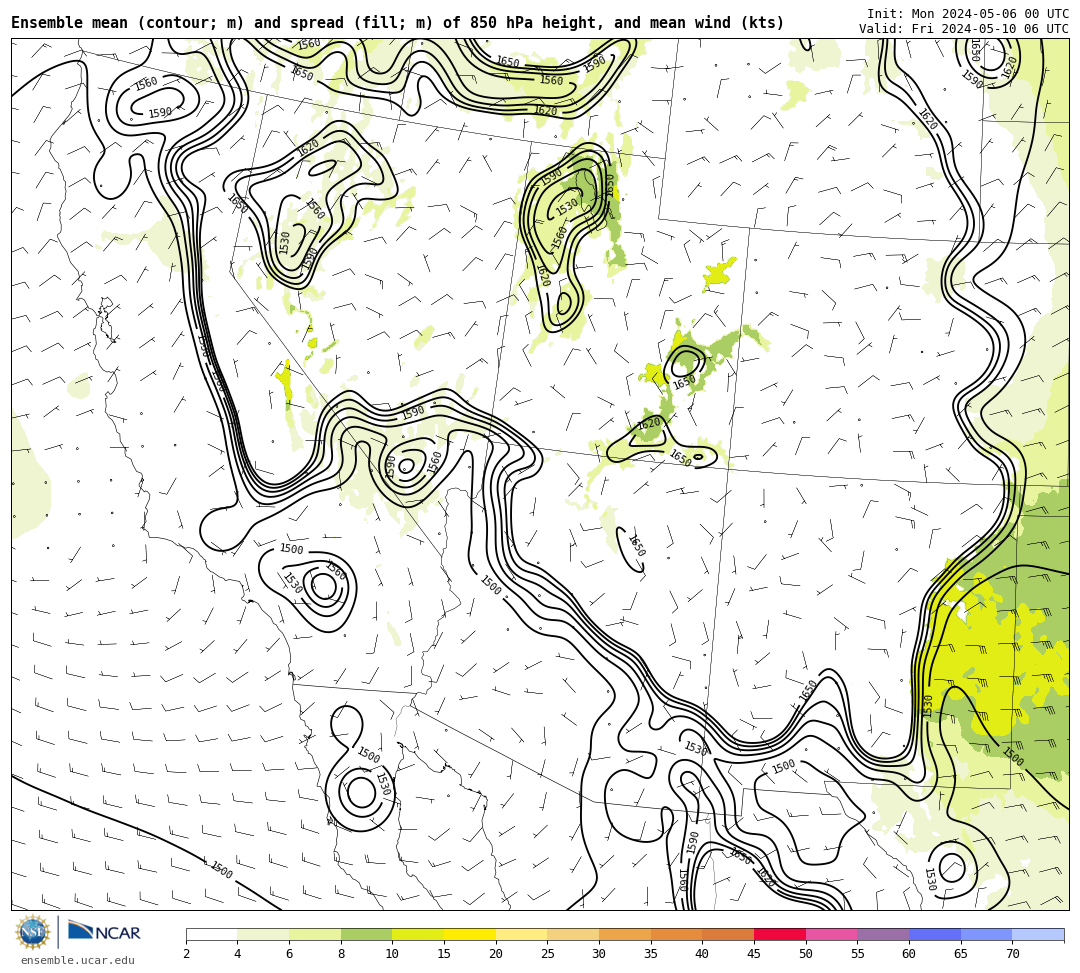This screenshot has width=1080, height=973.
Task: Pick the burnt orange 40–45 colorbar segment
Action: 728,934
